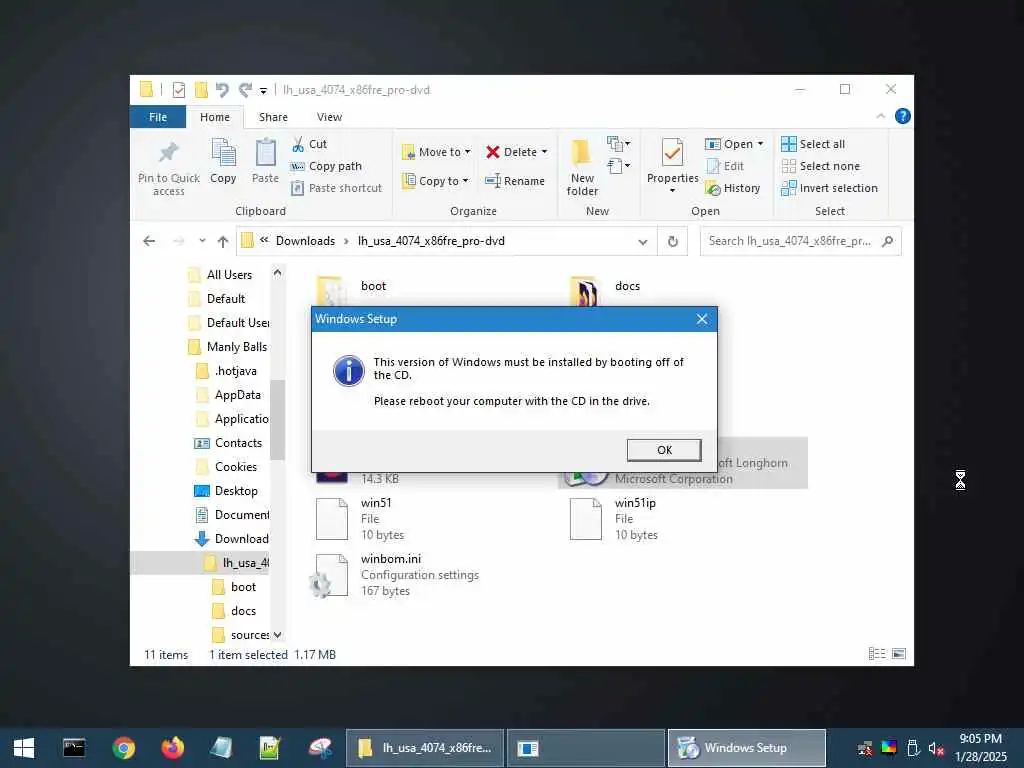1024x768 pixels.
Task: Click the History icon
Action: (713, 189)
